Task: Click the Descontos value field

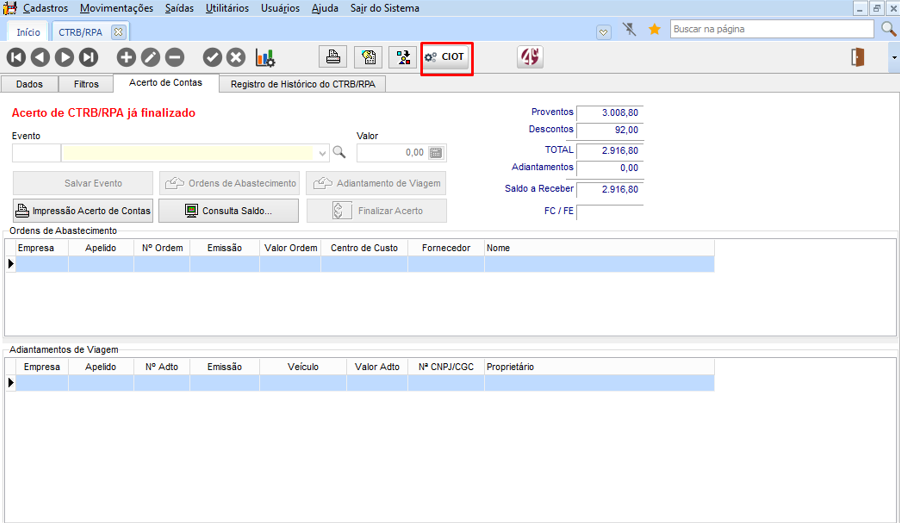Action: pos(610,130)
